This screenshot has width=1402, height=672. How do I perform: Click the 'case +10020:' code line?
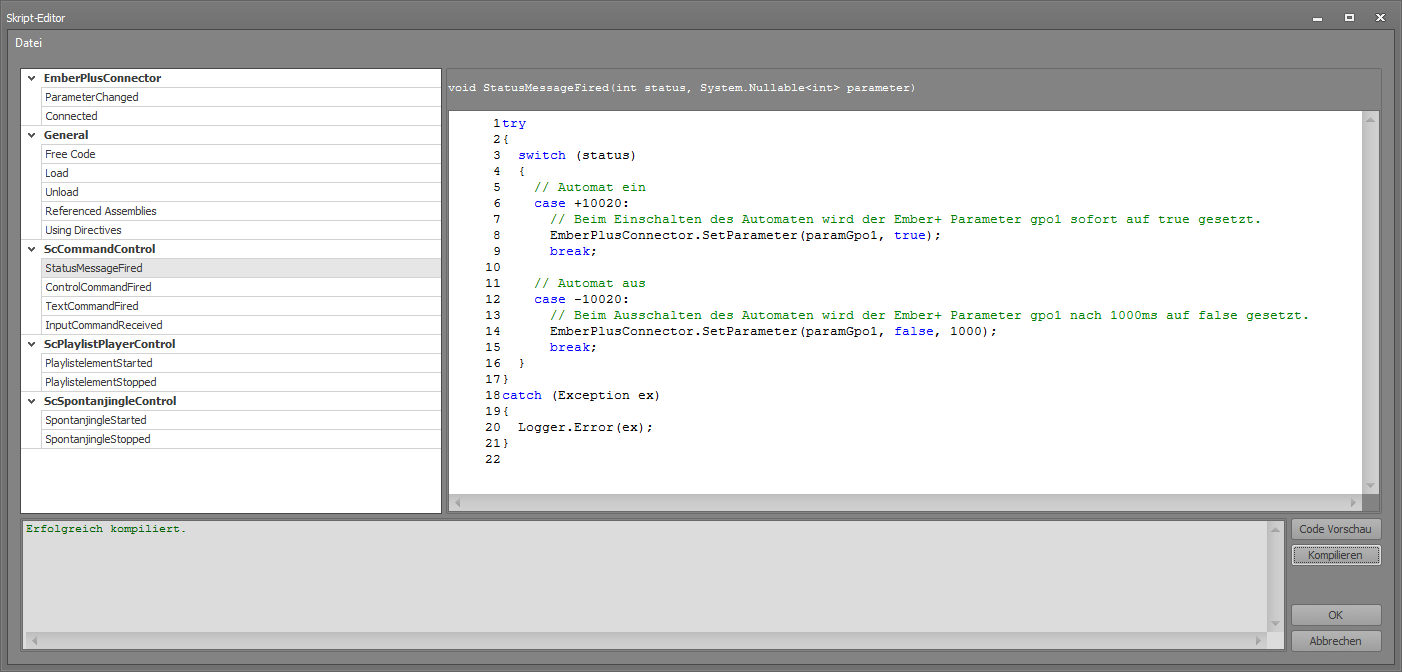pos(581,203)
